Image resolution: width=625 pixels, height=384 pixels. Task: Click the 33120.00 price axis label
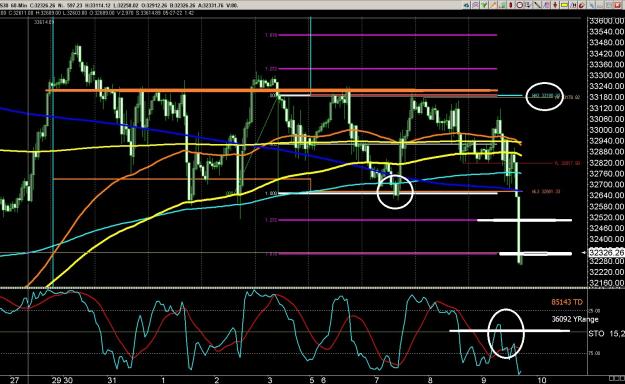[606, 108]
